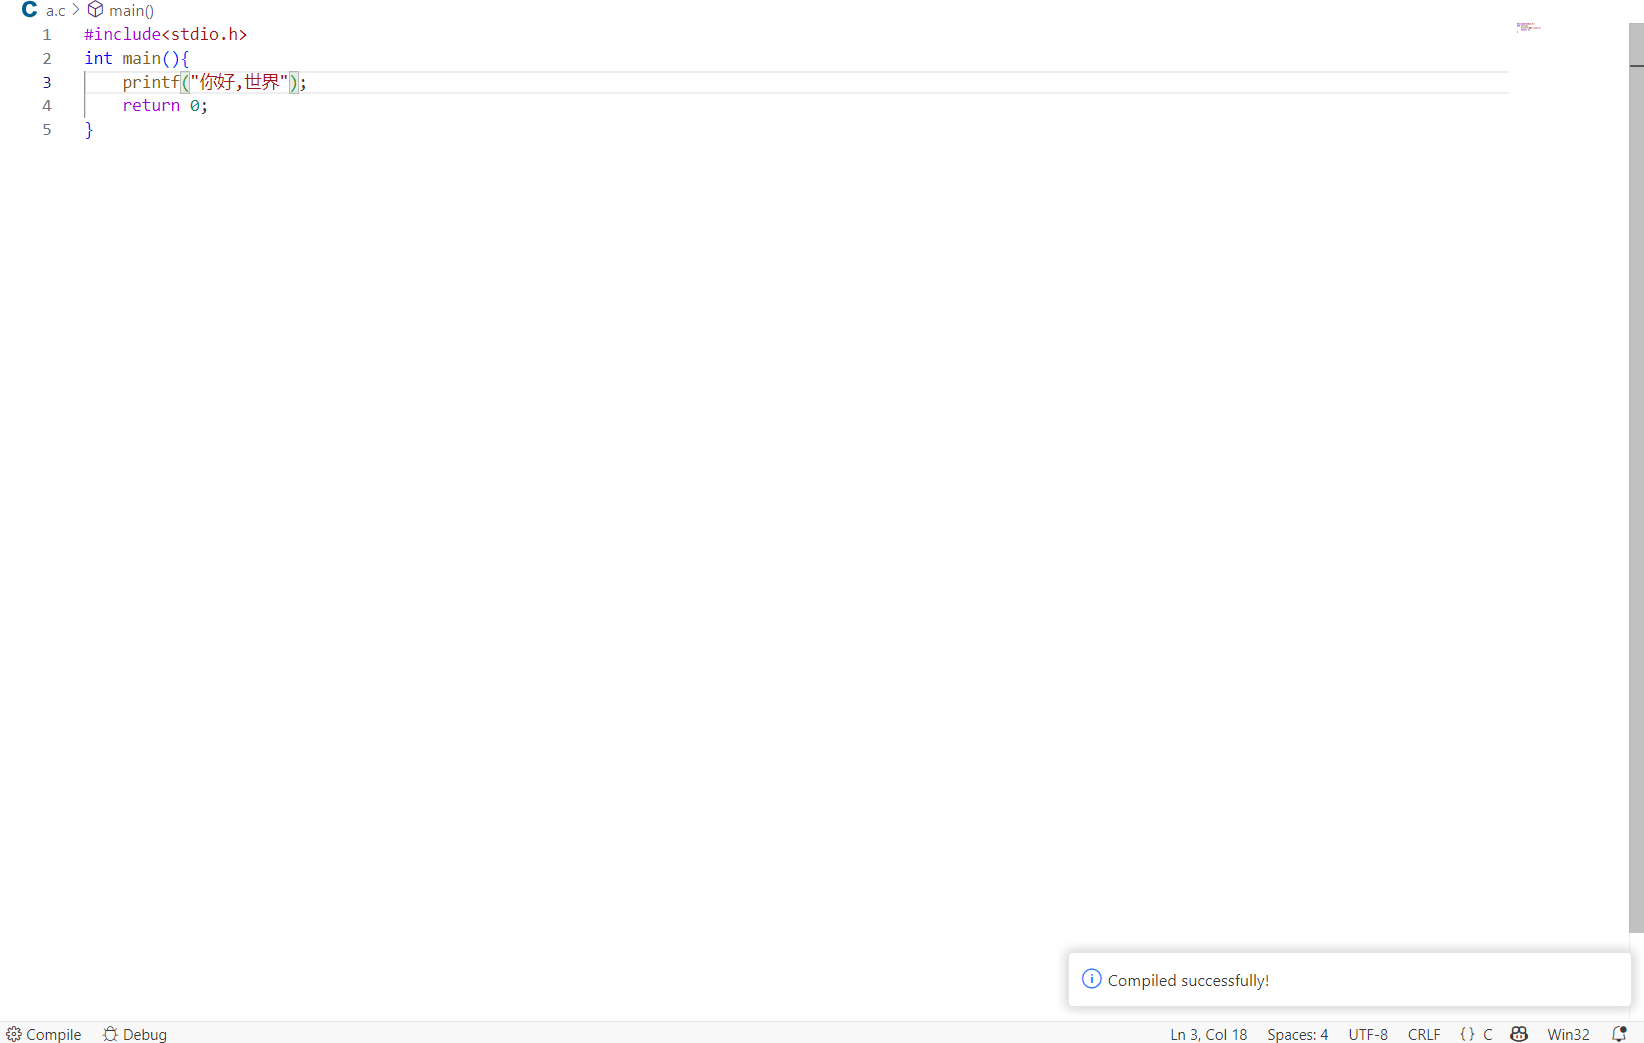Viewport: 1644px width, 1043px height.
Task: Open the notifications bell icon
Action: [x=1619, y=1034]
